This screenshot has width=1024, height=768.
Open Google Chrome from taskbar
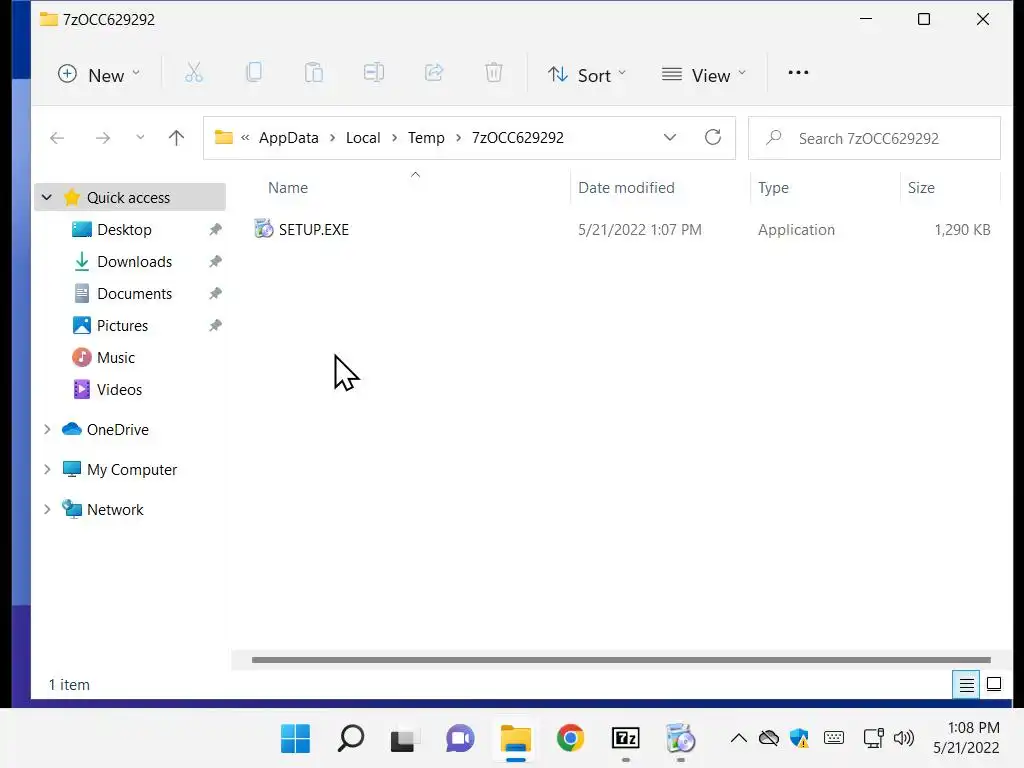pos(570,739)
